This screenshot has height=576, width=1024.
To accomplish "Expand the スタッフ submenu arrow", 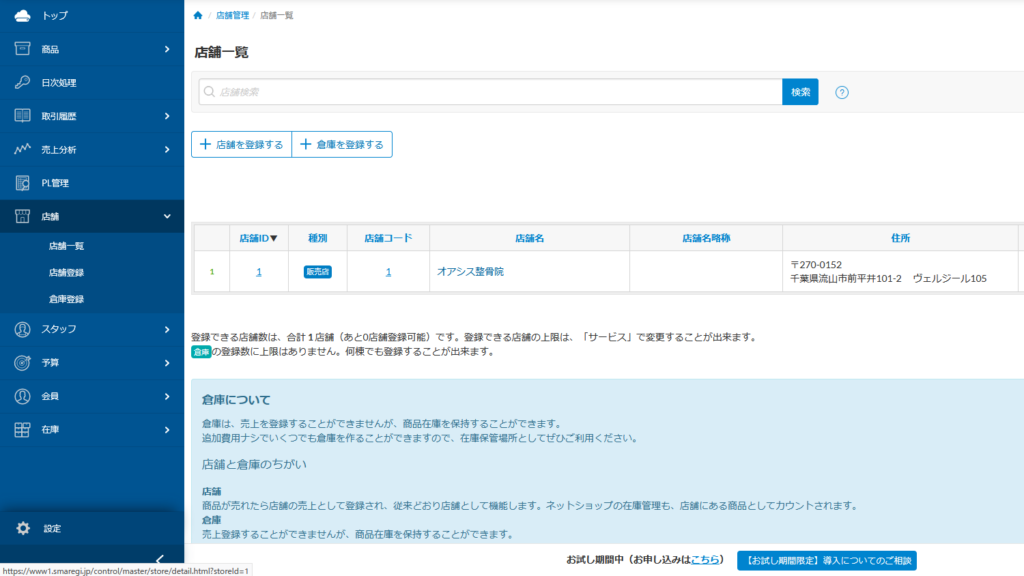I will click(167, 329).
